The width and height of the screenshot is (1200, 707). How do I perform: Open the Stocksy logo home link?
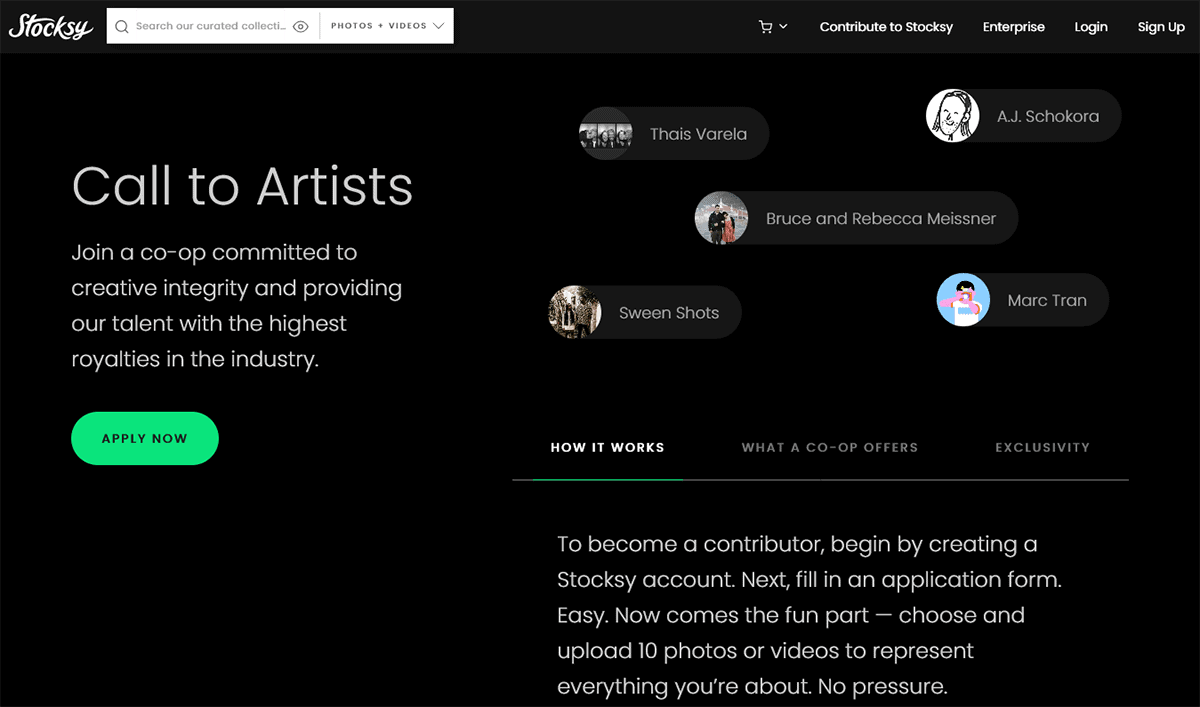tap(50, 26)
